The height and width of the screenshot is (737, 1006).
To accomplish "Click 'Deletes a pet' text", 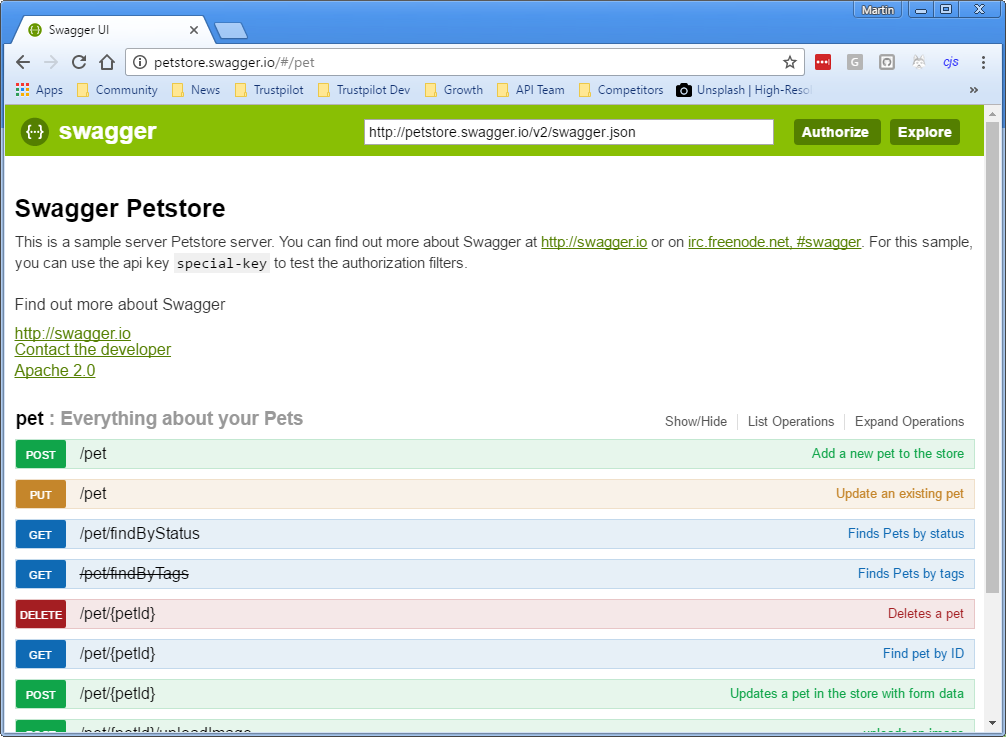I will coord(925,613).
